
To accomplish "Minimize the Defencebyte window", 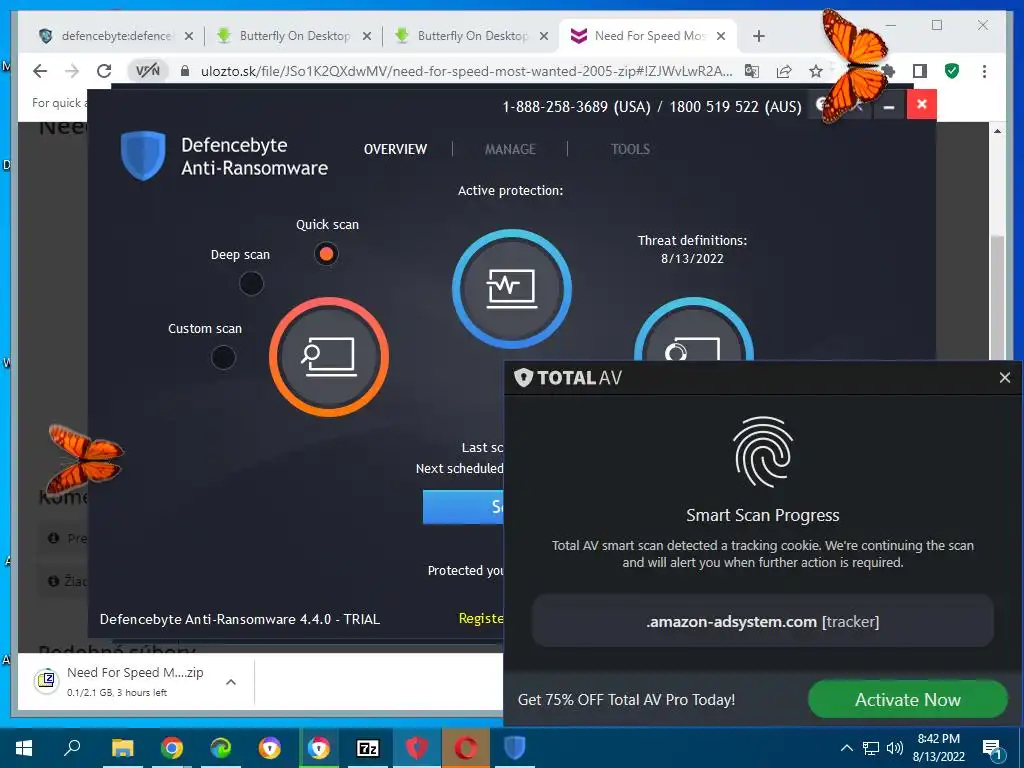I will pos(889,104).
